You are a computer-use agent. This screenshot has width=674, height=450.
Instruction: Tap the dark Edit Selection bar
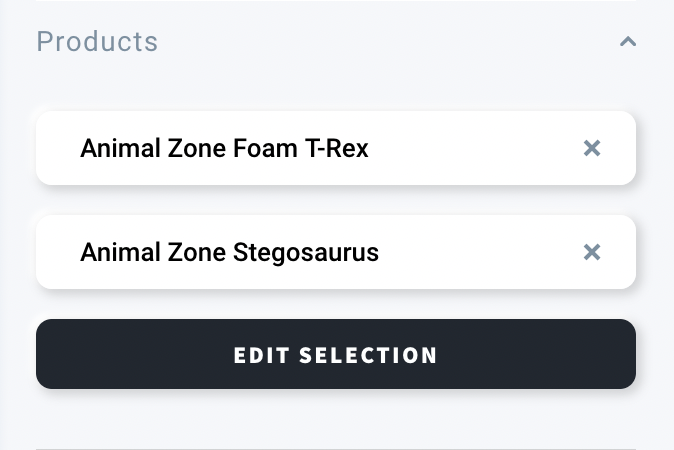[336, 354]
